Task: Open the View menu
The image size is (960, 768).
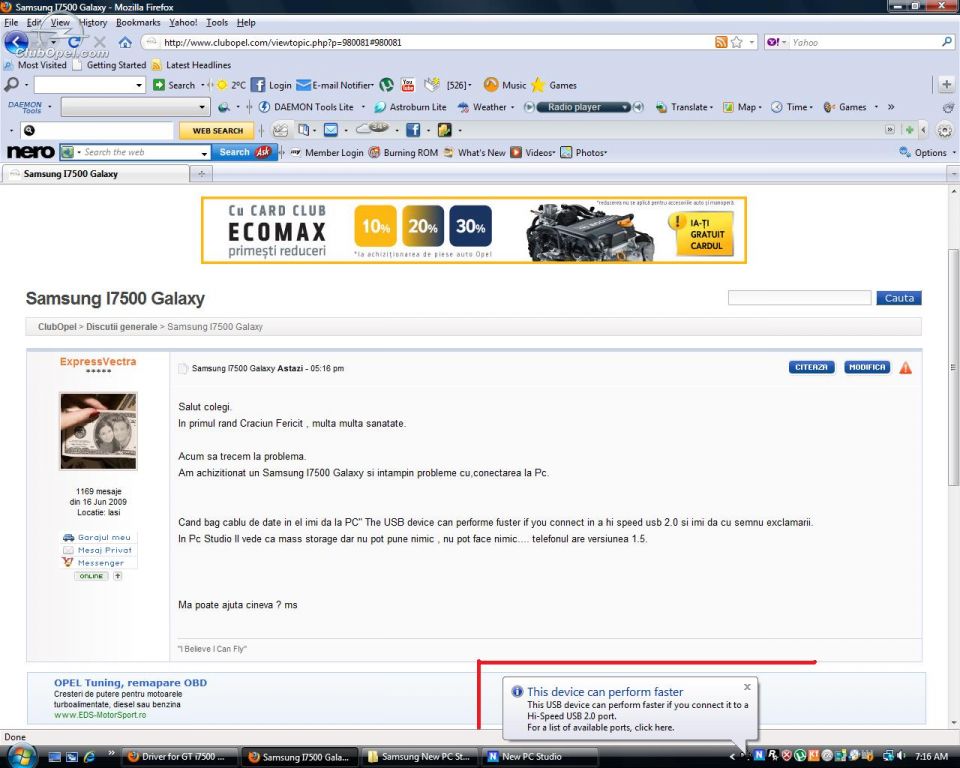Action: [60, 23]
